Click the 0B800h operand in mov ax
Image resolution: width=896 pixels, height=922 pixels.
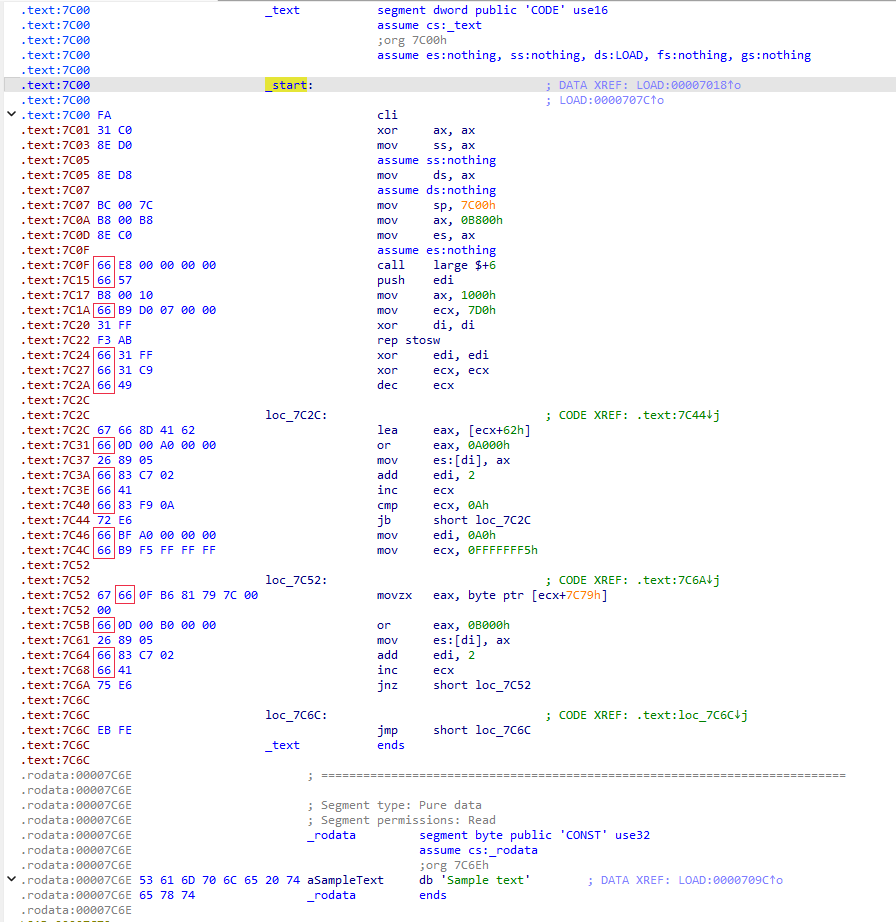tap(482, 220)
